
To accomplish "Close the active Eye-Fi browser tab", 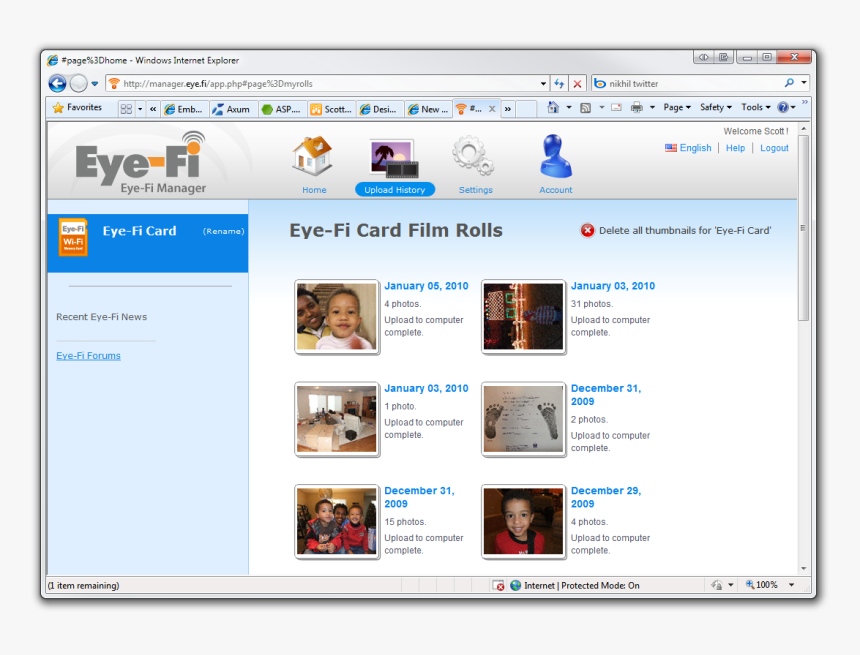I will 492,109.
